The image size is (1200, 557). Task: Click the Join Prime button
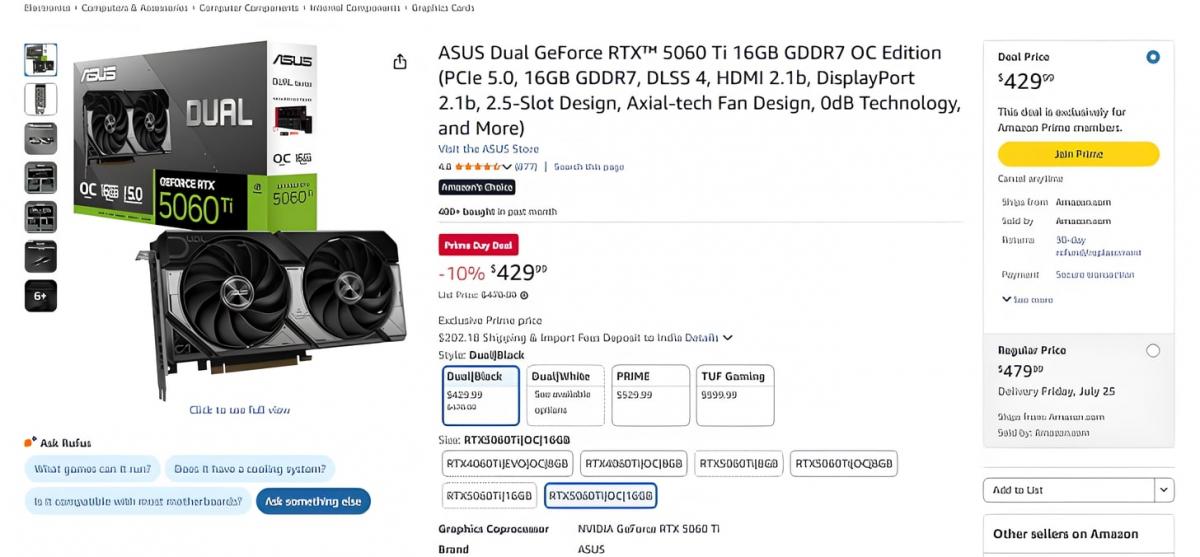point(1078,154)
